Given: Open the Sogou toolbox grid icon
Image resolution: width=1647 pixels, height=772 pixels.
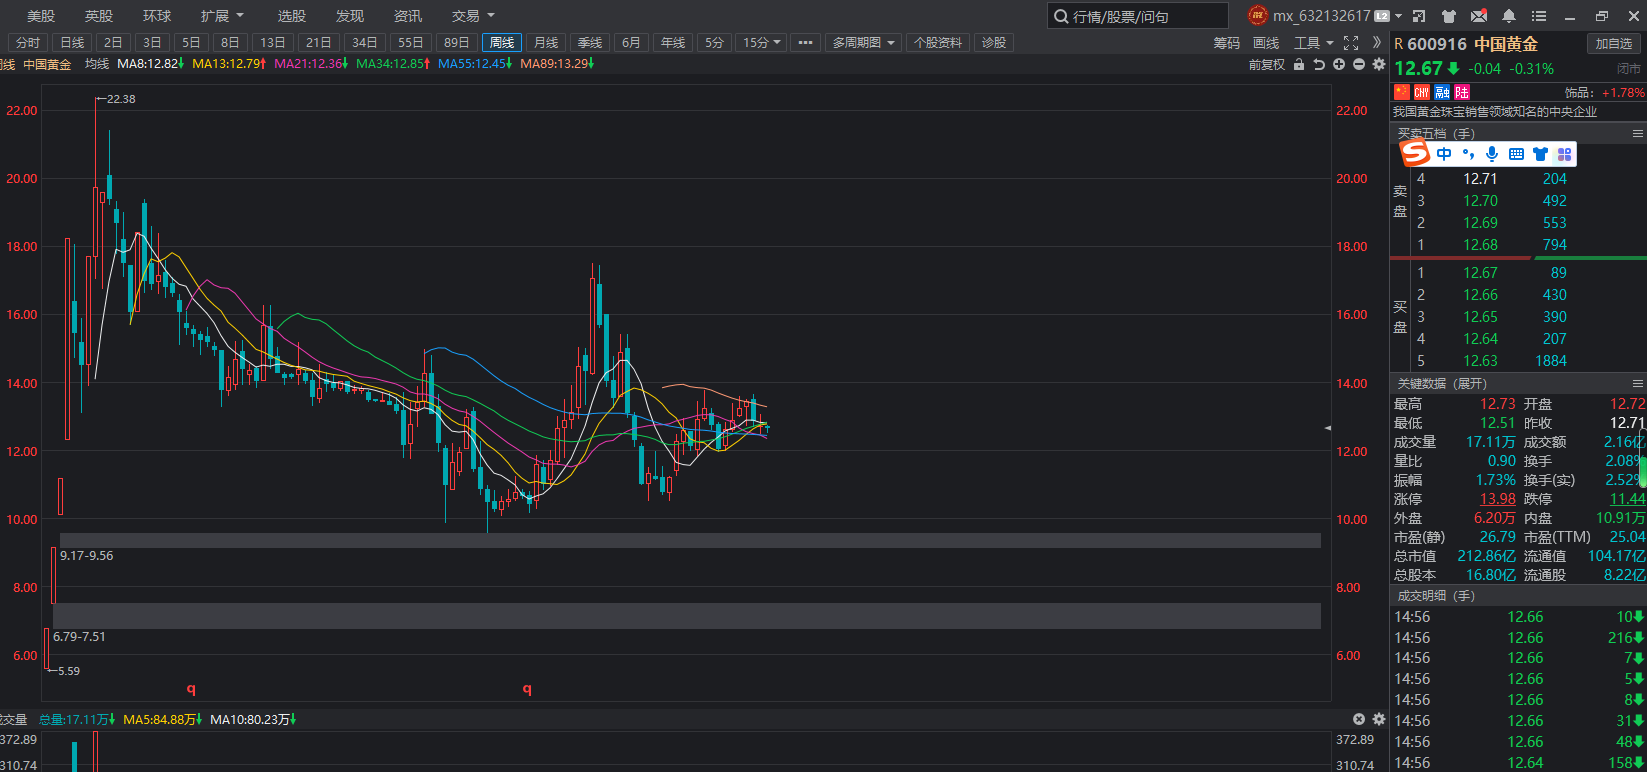Looking at the screenshot, I should (x=1565, y=154).
